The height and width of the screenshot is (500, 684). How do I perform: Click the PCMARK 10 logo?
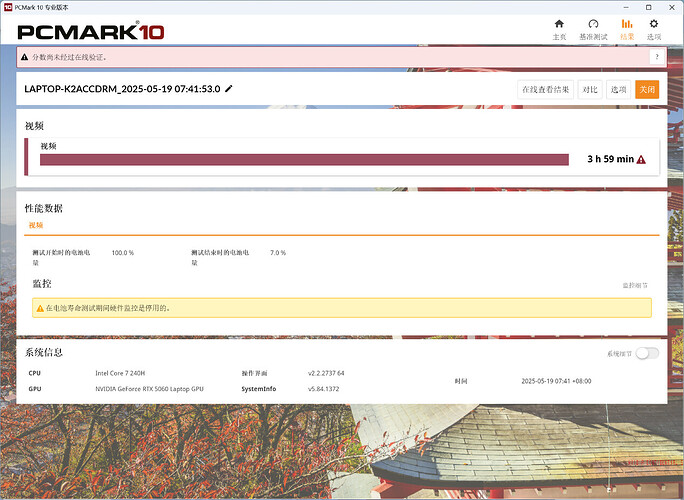(x=91, y=32)
